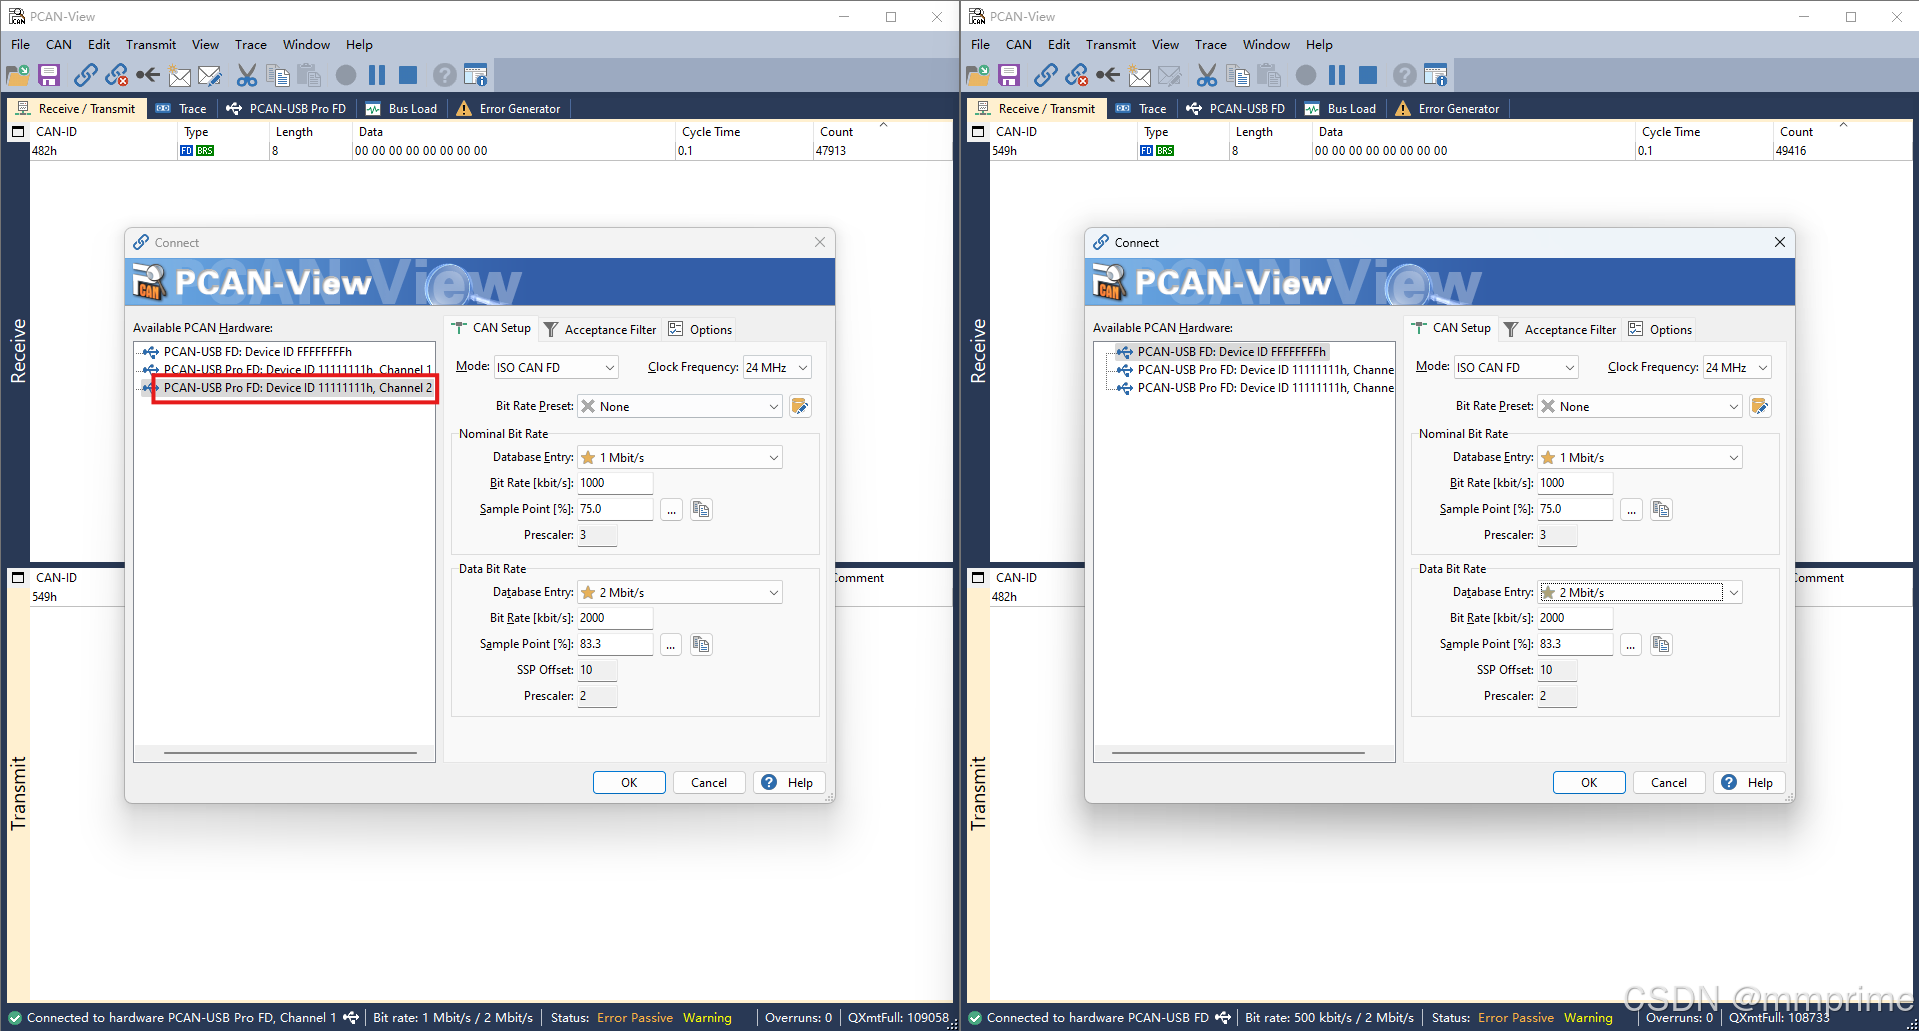Viewport: 1919px width, 1031px height.
Task: Click the Reset arrow icon in left window toolbar
Action: pyautogui.click(x=148, y=75)
